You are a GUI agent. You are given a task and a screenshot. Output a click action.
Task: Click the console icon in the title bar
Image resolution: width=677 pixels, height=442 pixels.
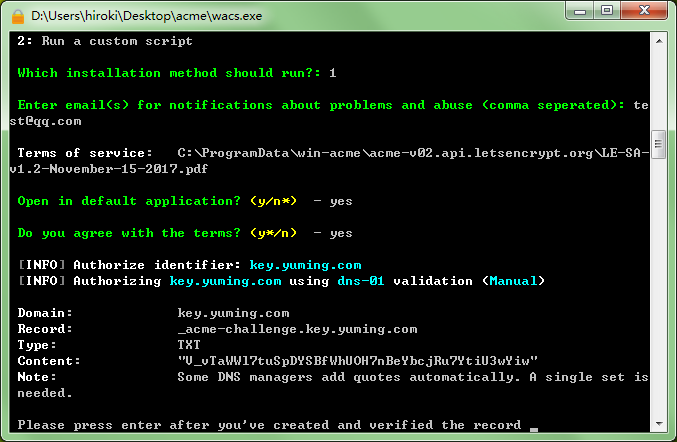[x=17, y=16]
